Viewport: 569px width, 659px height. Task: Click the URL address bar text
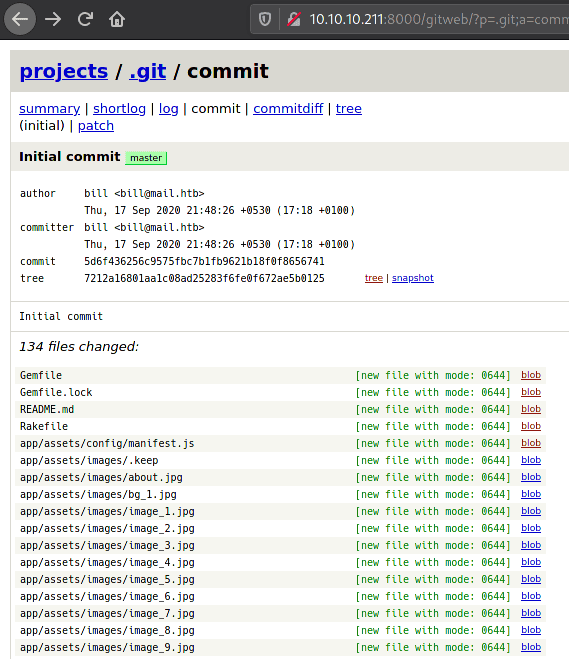click(439, 19)
